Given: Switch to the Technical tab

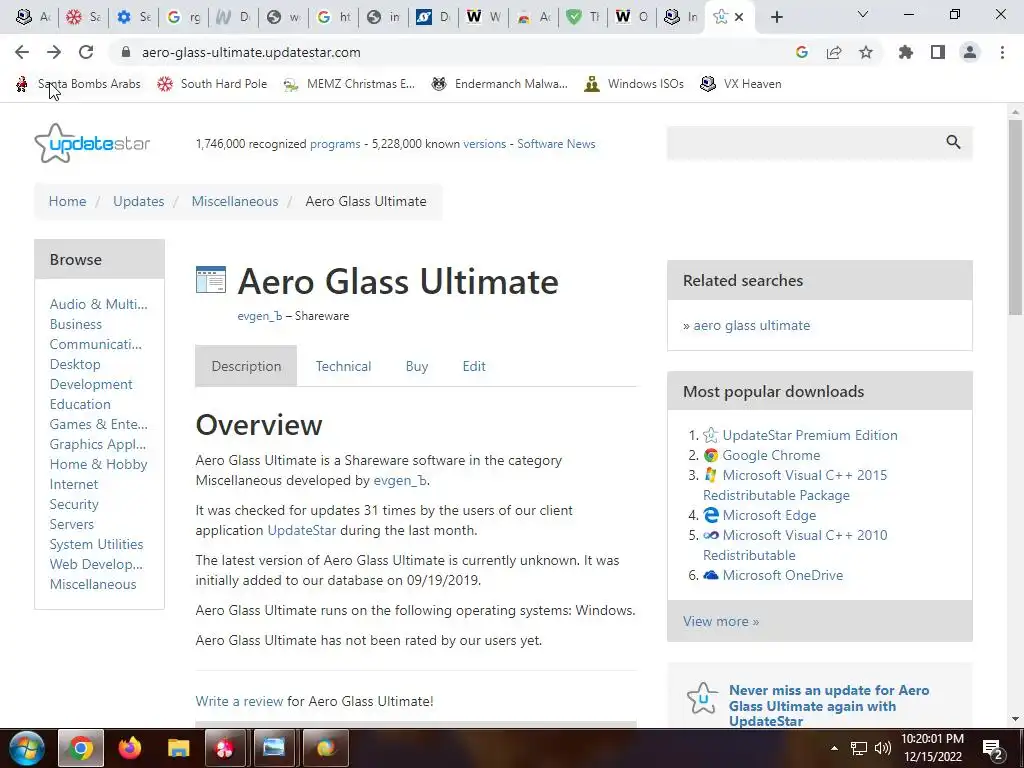Looking at the screenshot, I should coord(344,366).
